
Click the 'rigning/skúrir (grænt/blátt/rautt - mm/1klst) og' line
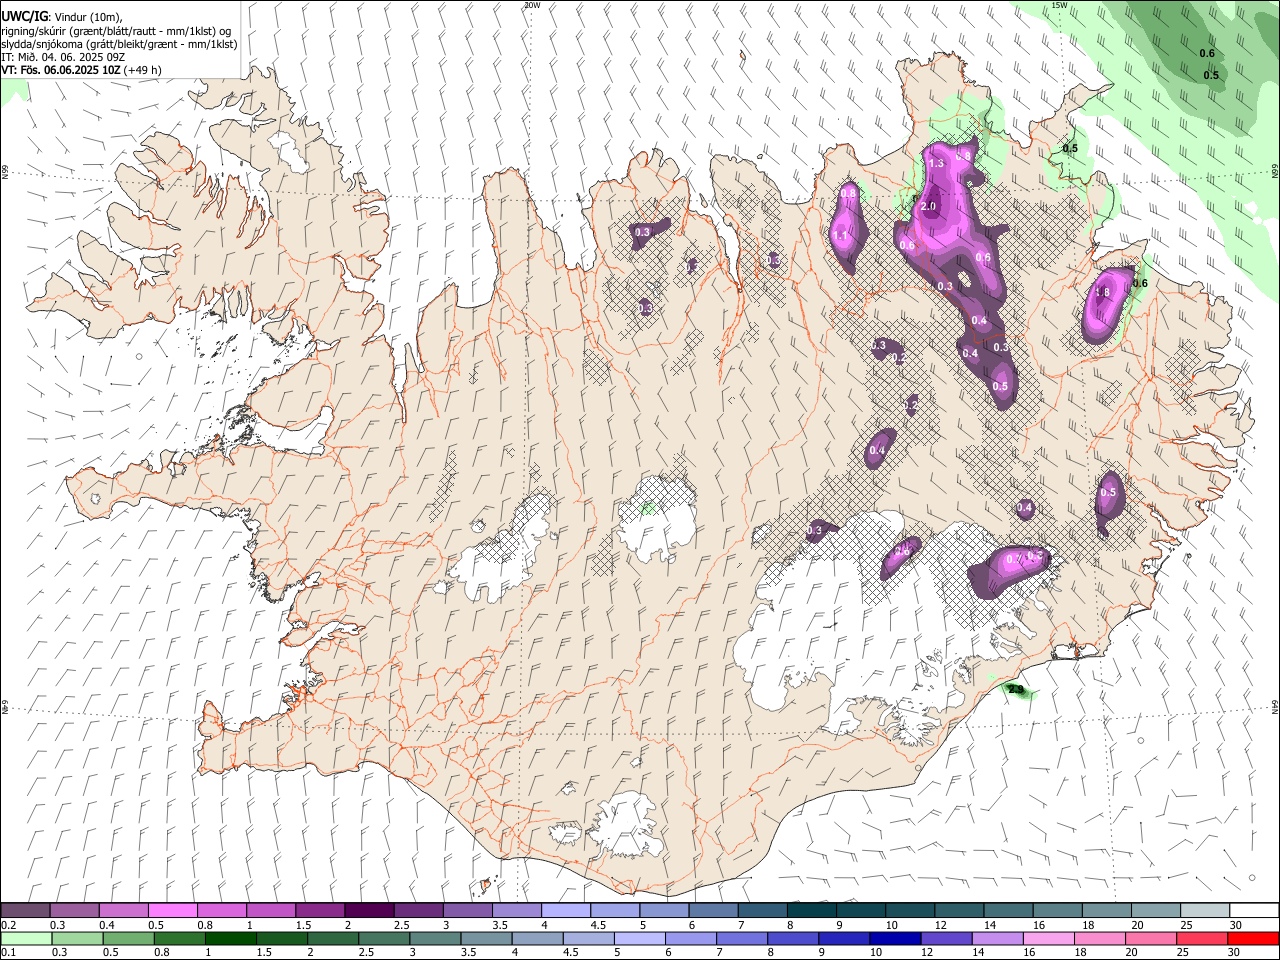click(117, 31)
